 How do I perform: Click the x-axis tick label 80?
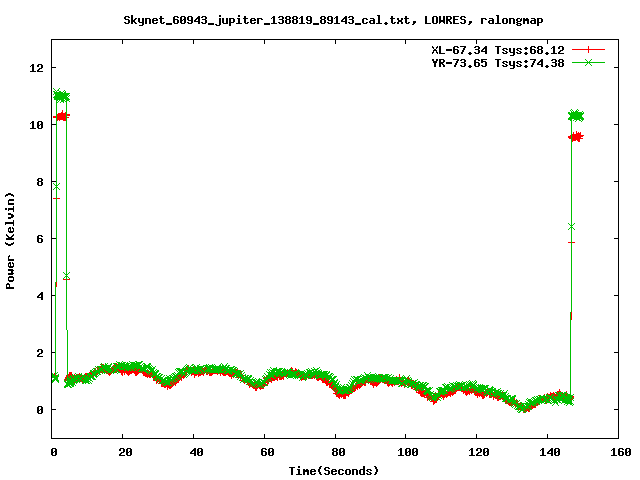(338, 452)
